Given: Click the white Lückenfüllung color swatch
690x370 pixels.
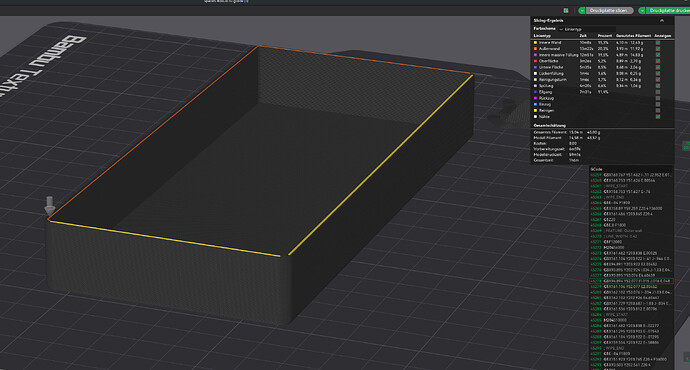Looking at the screenshot, I should click(535, 73).
